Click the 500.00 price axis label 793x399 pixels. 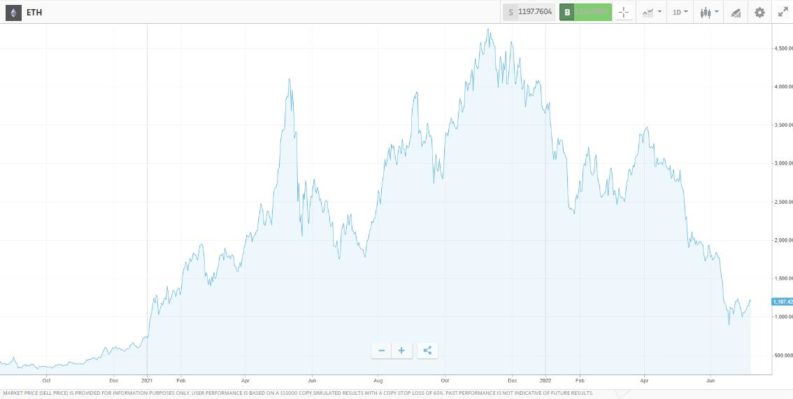(x=785, y=355)
